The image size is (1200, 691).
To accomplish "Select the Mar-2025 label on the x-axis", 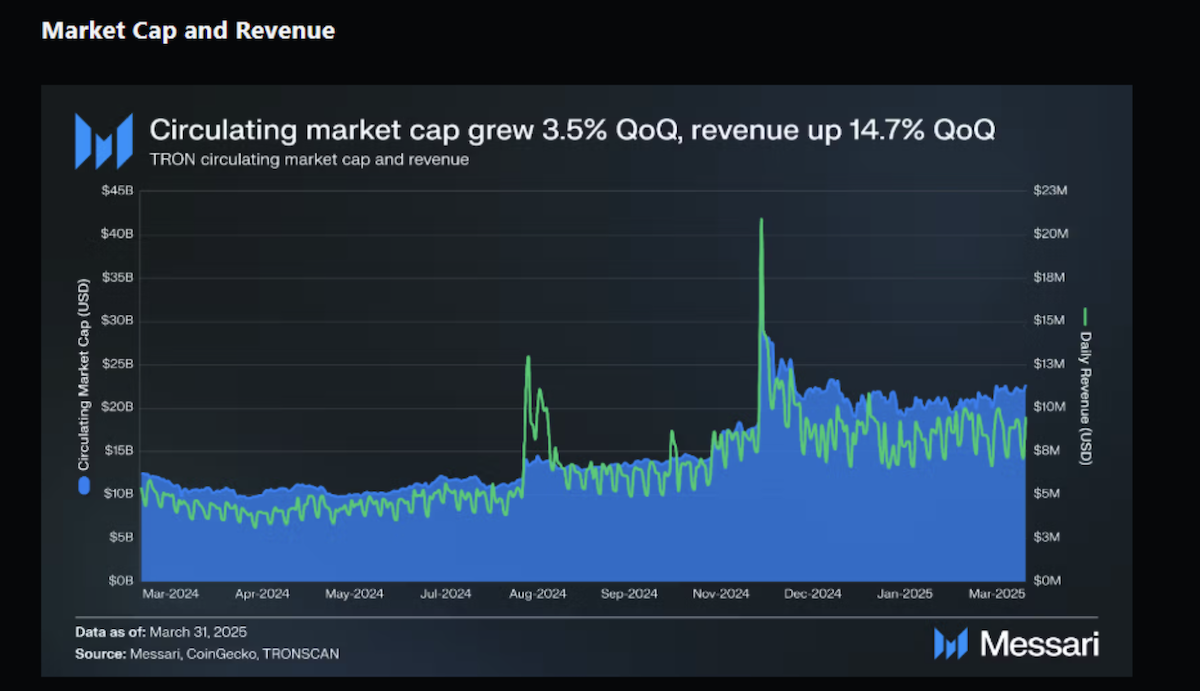I will point(997,594).
